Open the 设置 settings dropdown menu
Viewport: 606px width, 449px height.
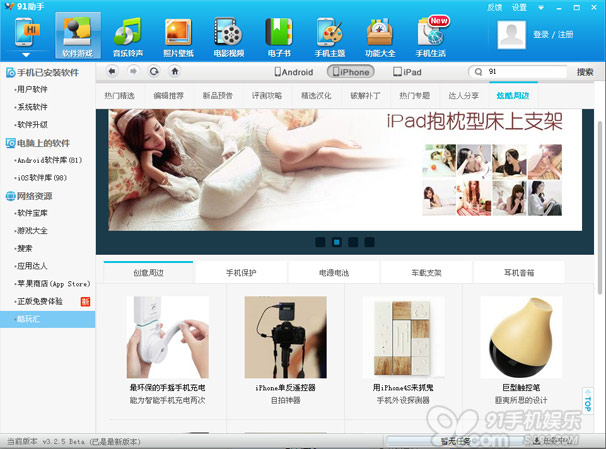pyautogui.click(x=521, y=7)
